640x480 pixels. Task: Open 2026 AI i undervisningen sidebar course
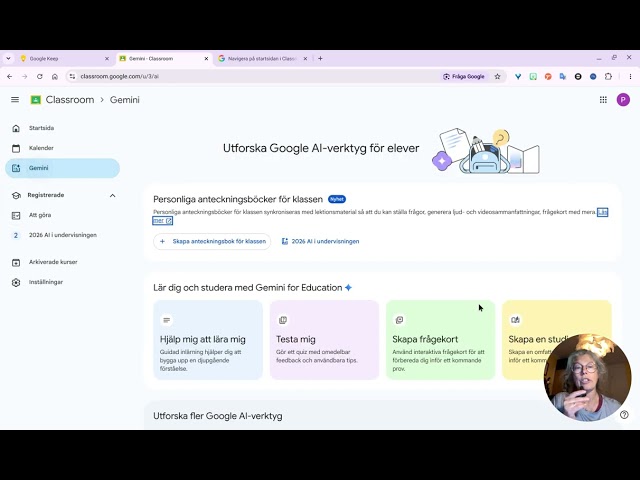[62, 235]
